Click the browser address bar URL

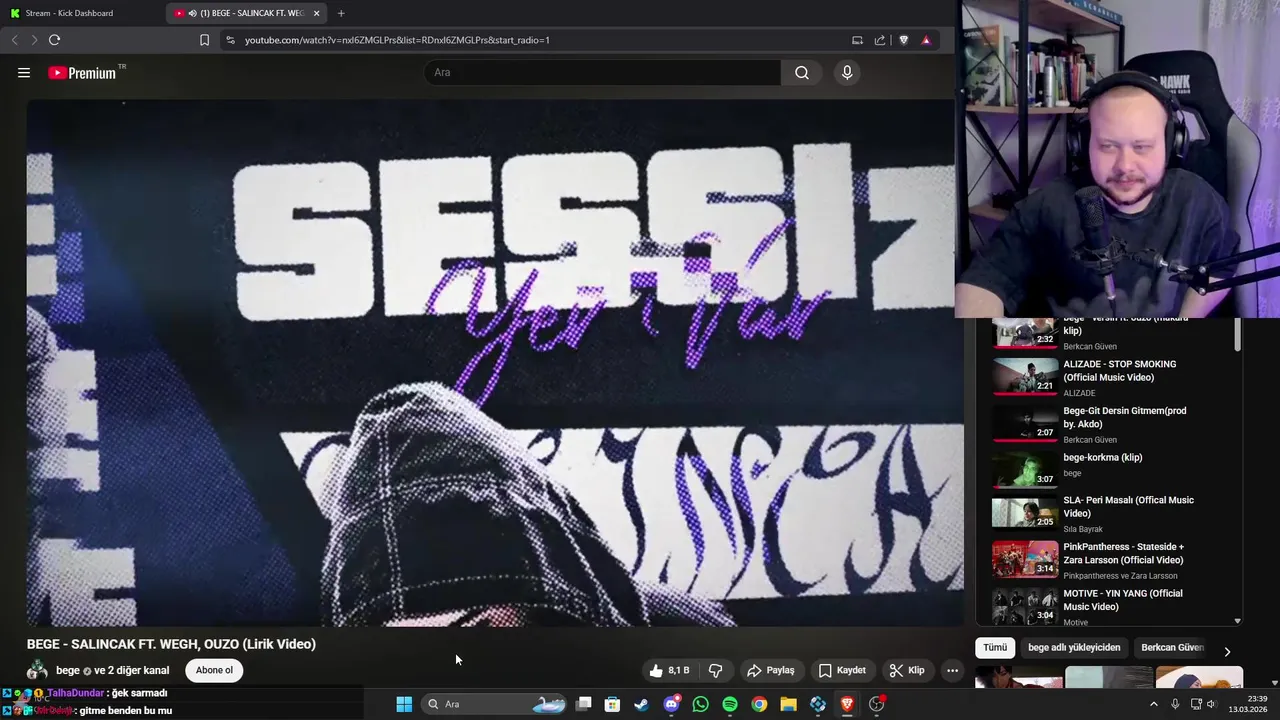(x=397, y=40)
